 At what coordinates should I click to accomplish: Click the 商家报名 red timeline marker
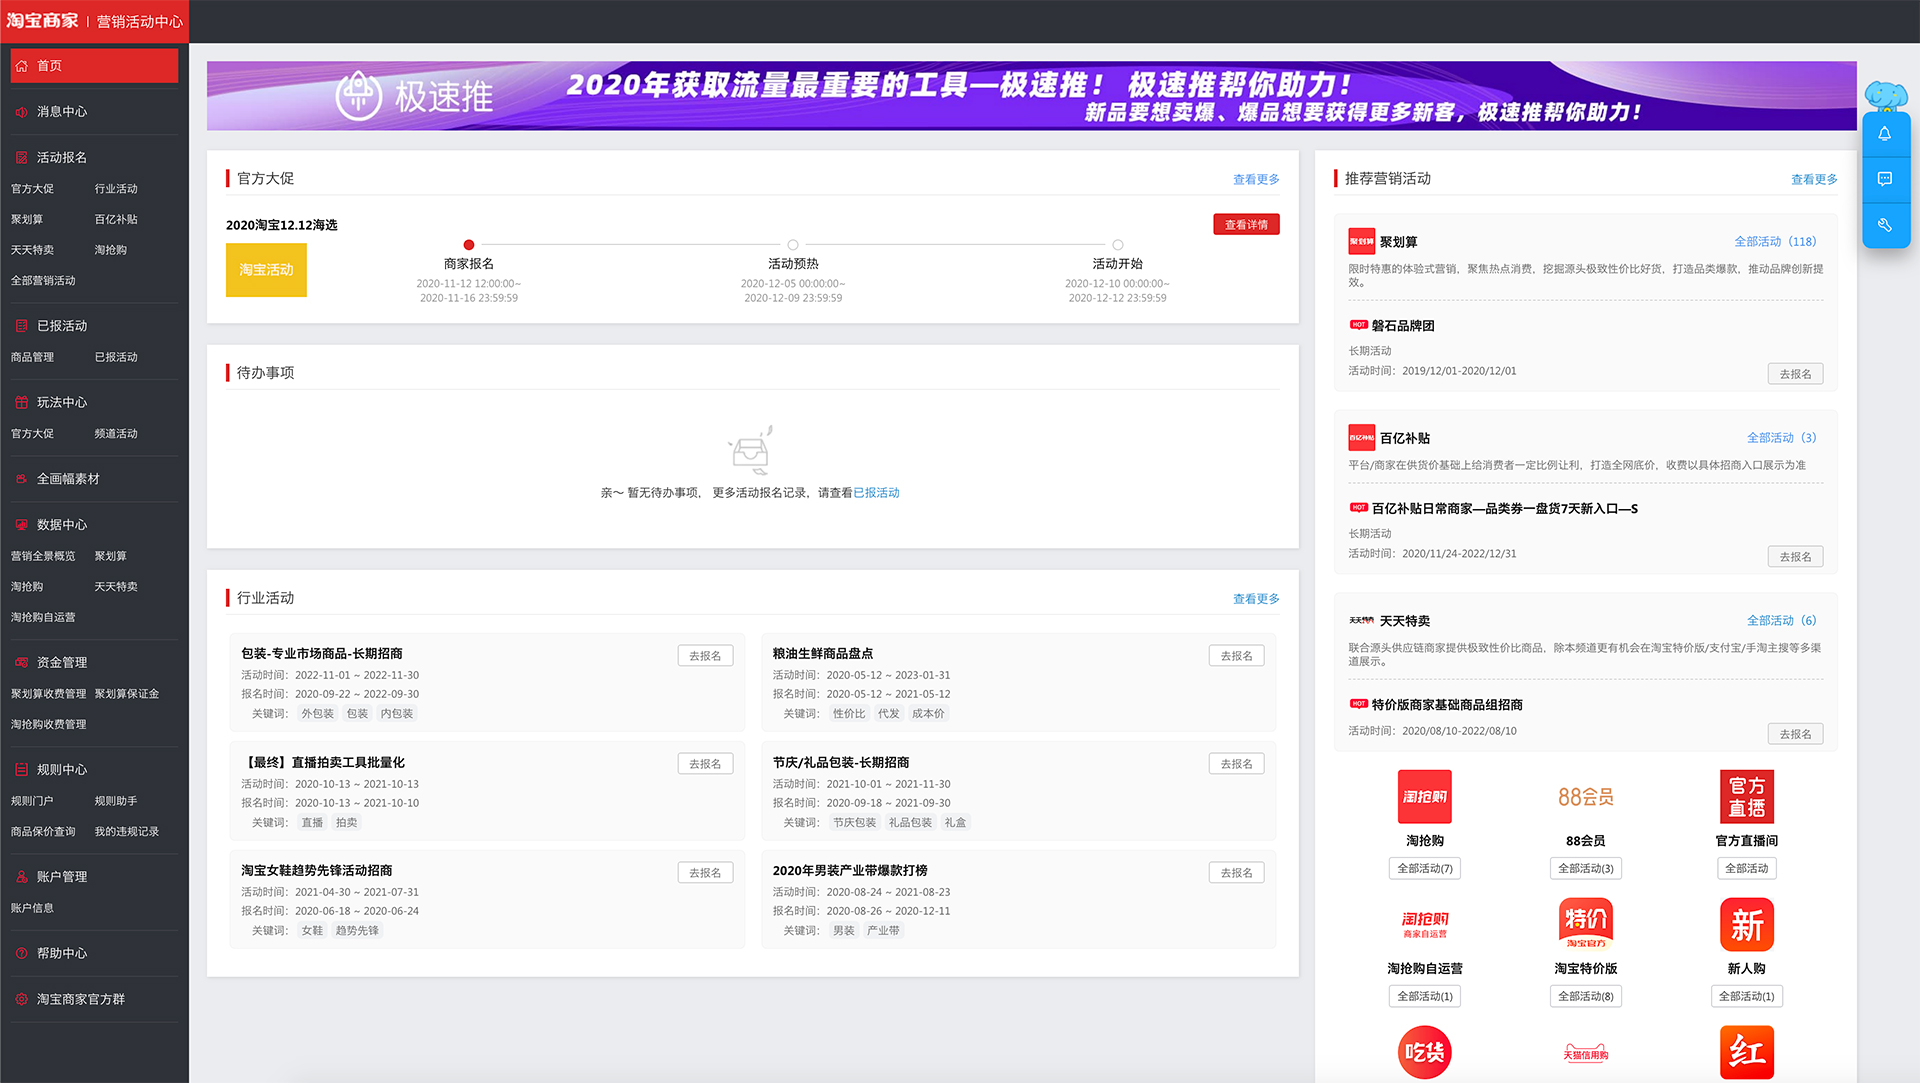click(469, 245)
